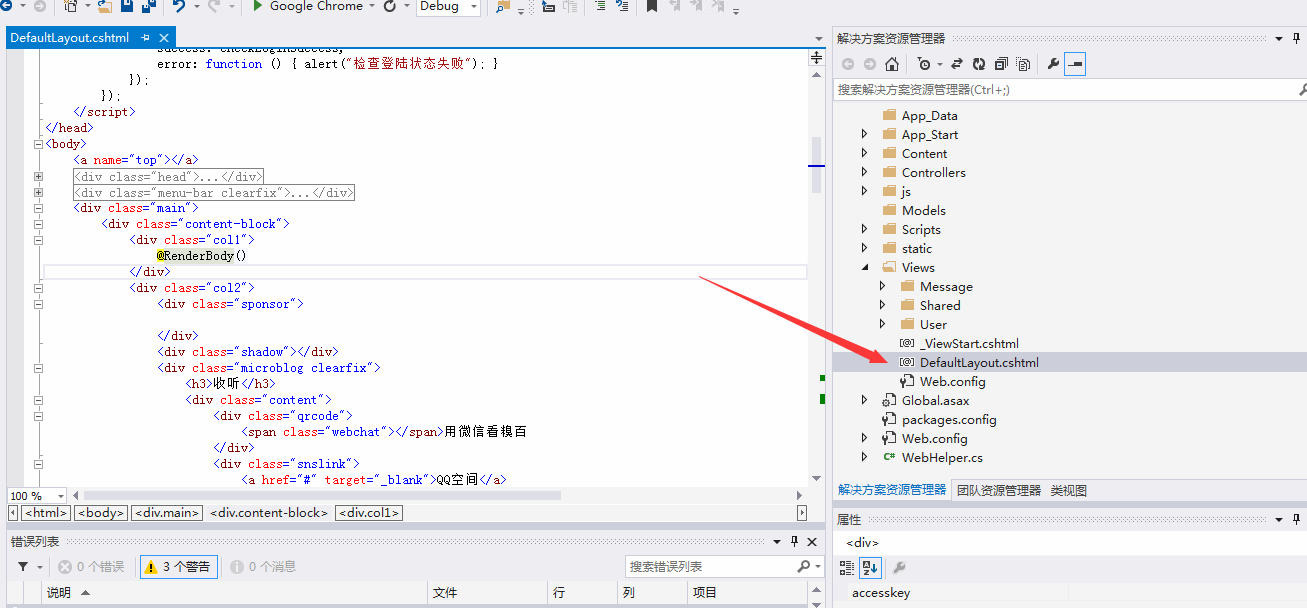Click the Undo arrow in toolbar
1307x608 pixels.
coord(179,7)
